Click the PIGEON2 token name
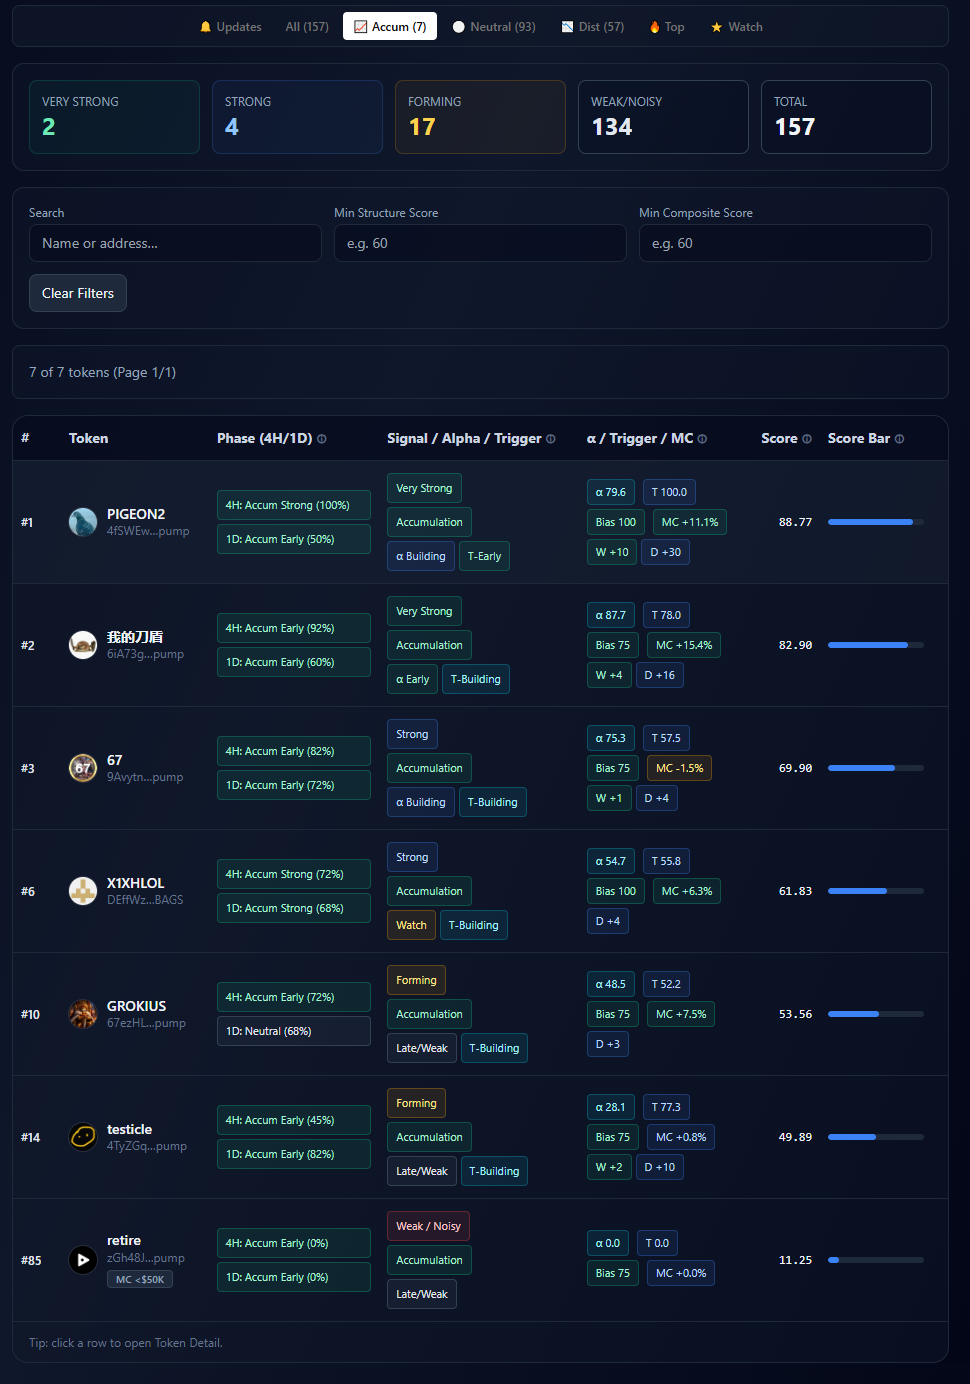Viewport: 970px width, 1384px height. [136, 514]
